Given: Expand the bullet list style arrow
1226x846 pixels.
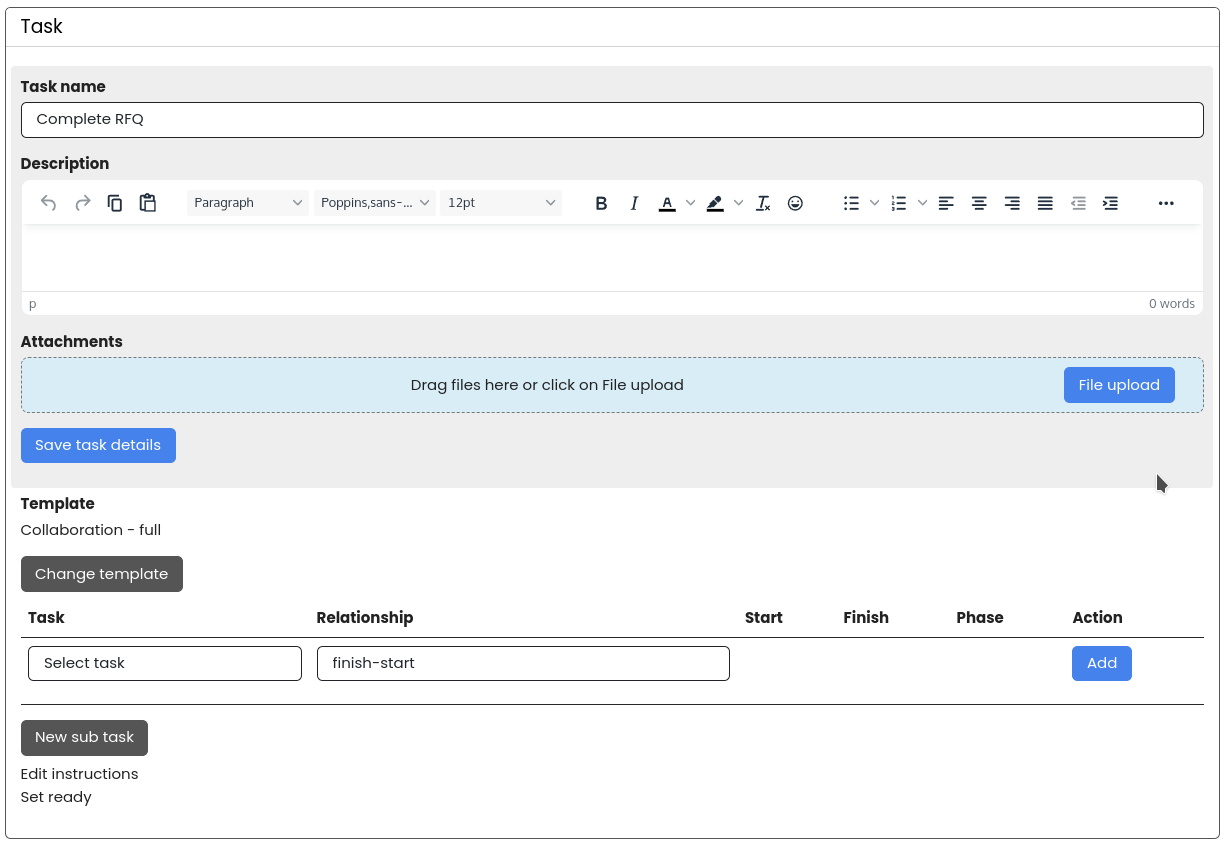Looking at the screenshot, I should click(874, 203).
